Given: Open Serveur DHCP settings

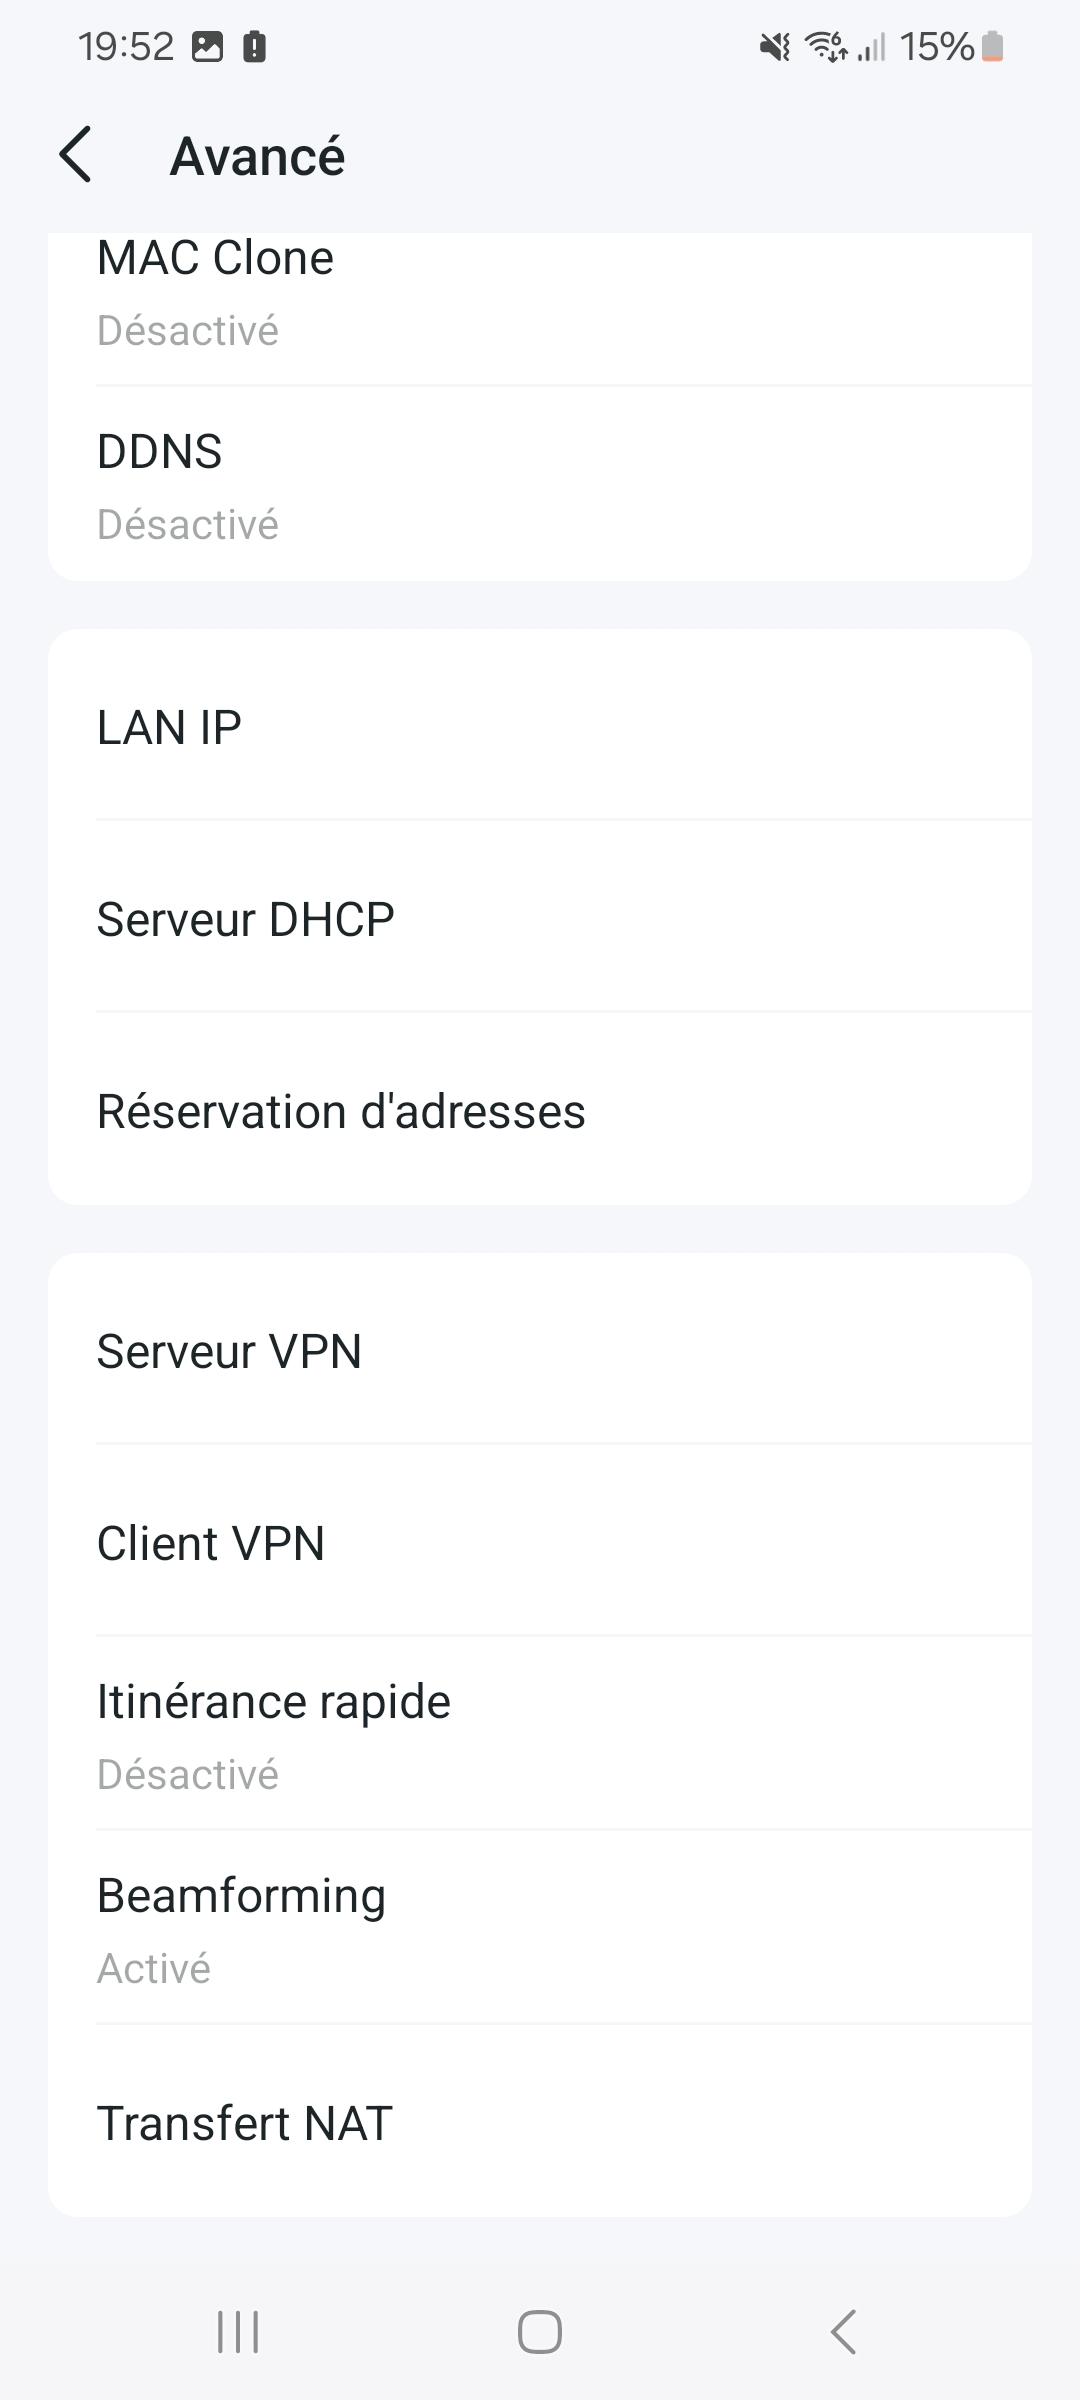Looking at the screenshot, I should tap(540, 919).
